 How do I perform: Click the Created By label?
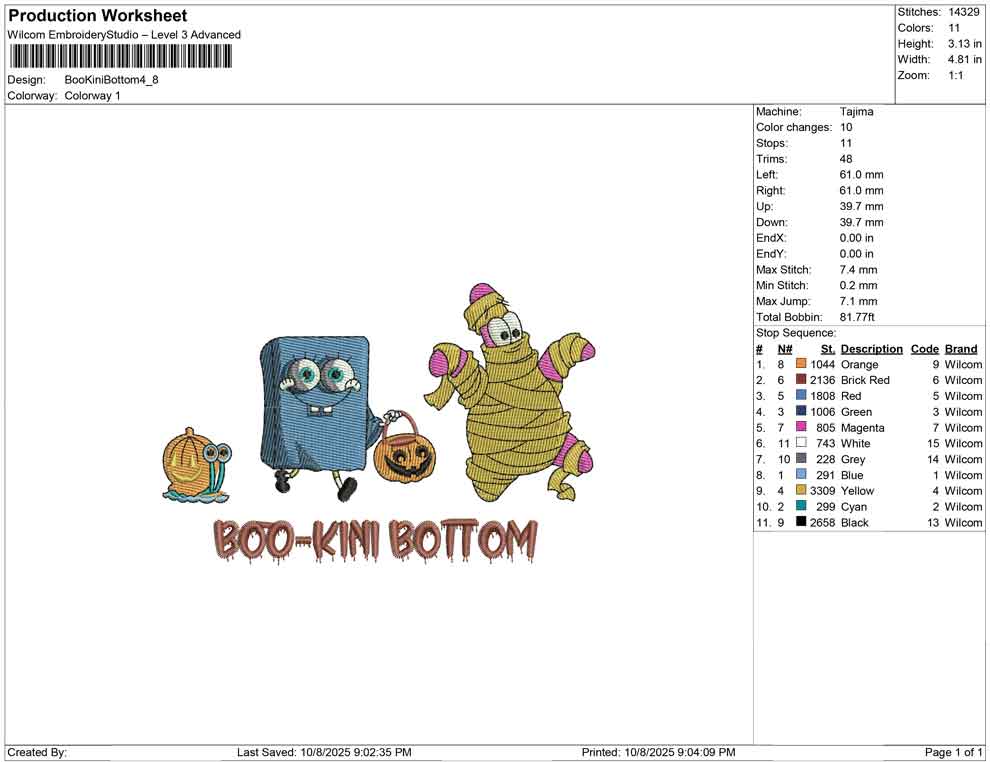pyautogui.click(x=37, y=752)
